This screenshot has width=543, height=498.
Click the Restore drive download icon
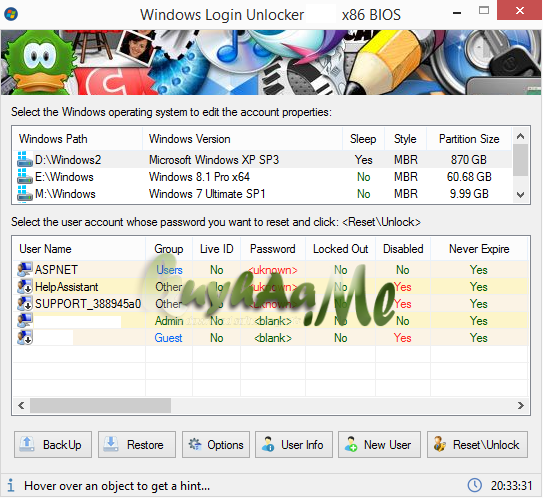click(x=111, y=444)
